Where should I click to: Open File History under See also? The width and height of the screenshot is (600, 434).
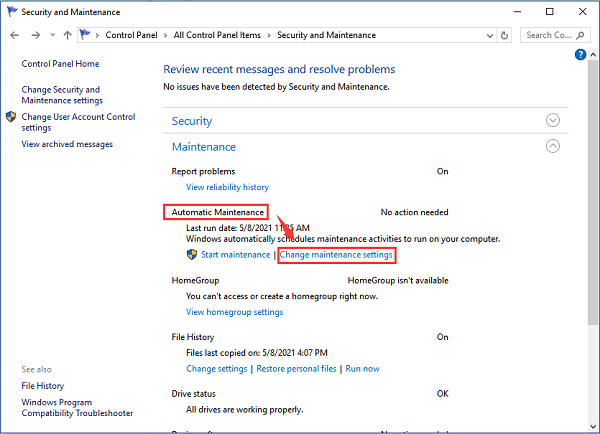pyautogui.click(x=42, y=386)
